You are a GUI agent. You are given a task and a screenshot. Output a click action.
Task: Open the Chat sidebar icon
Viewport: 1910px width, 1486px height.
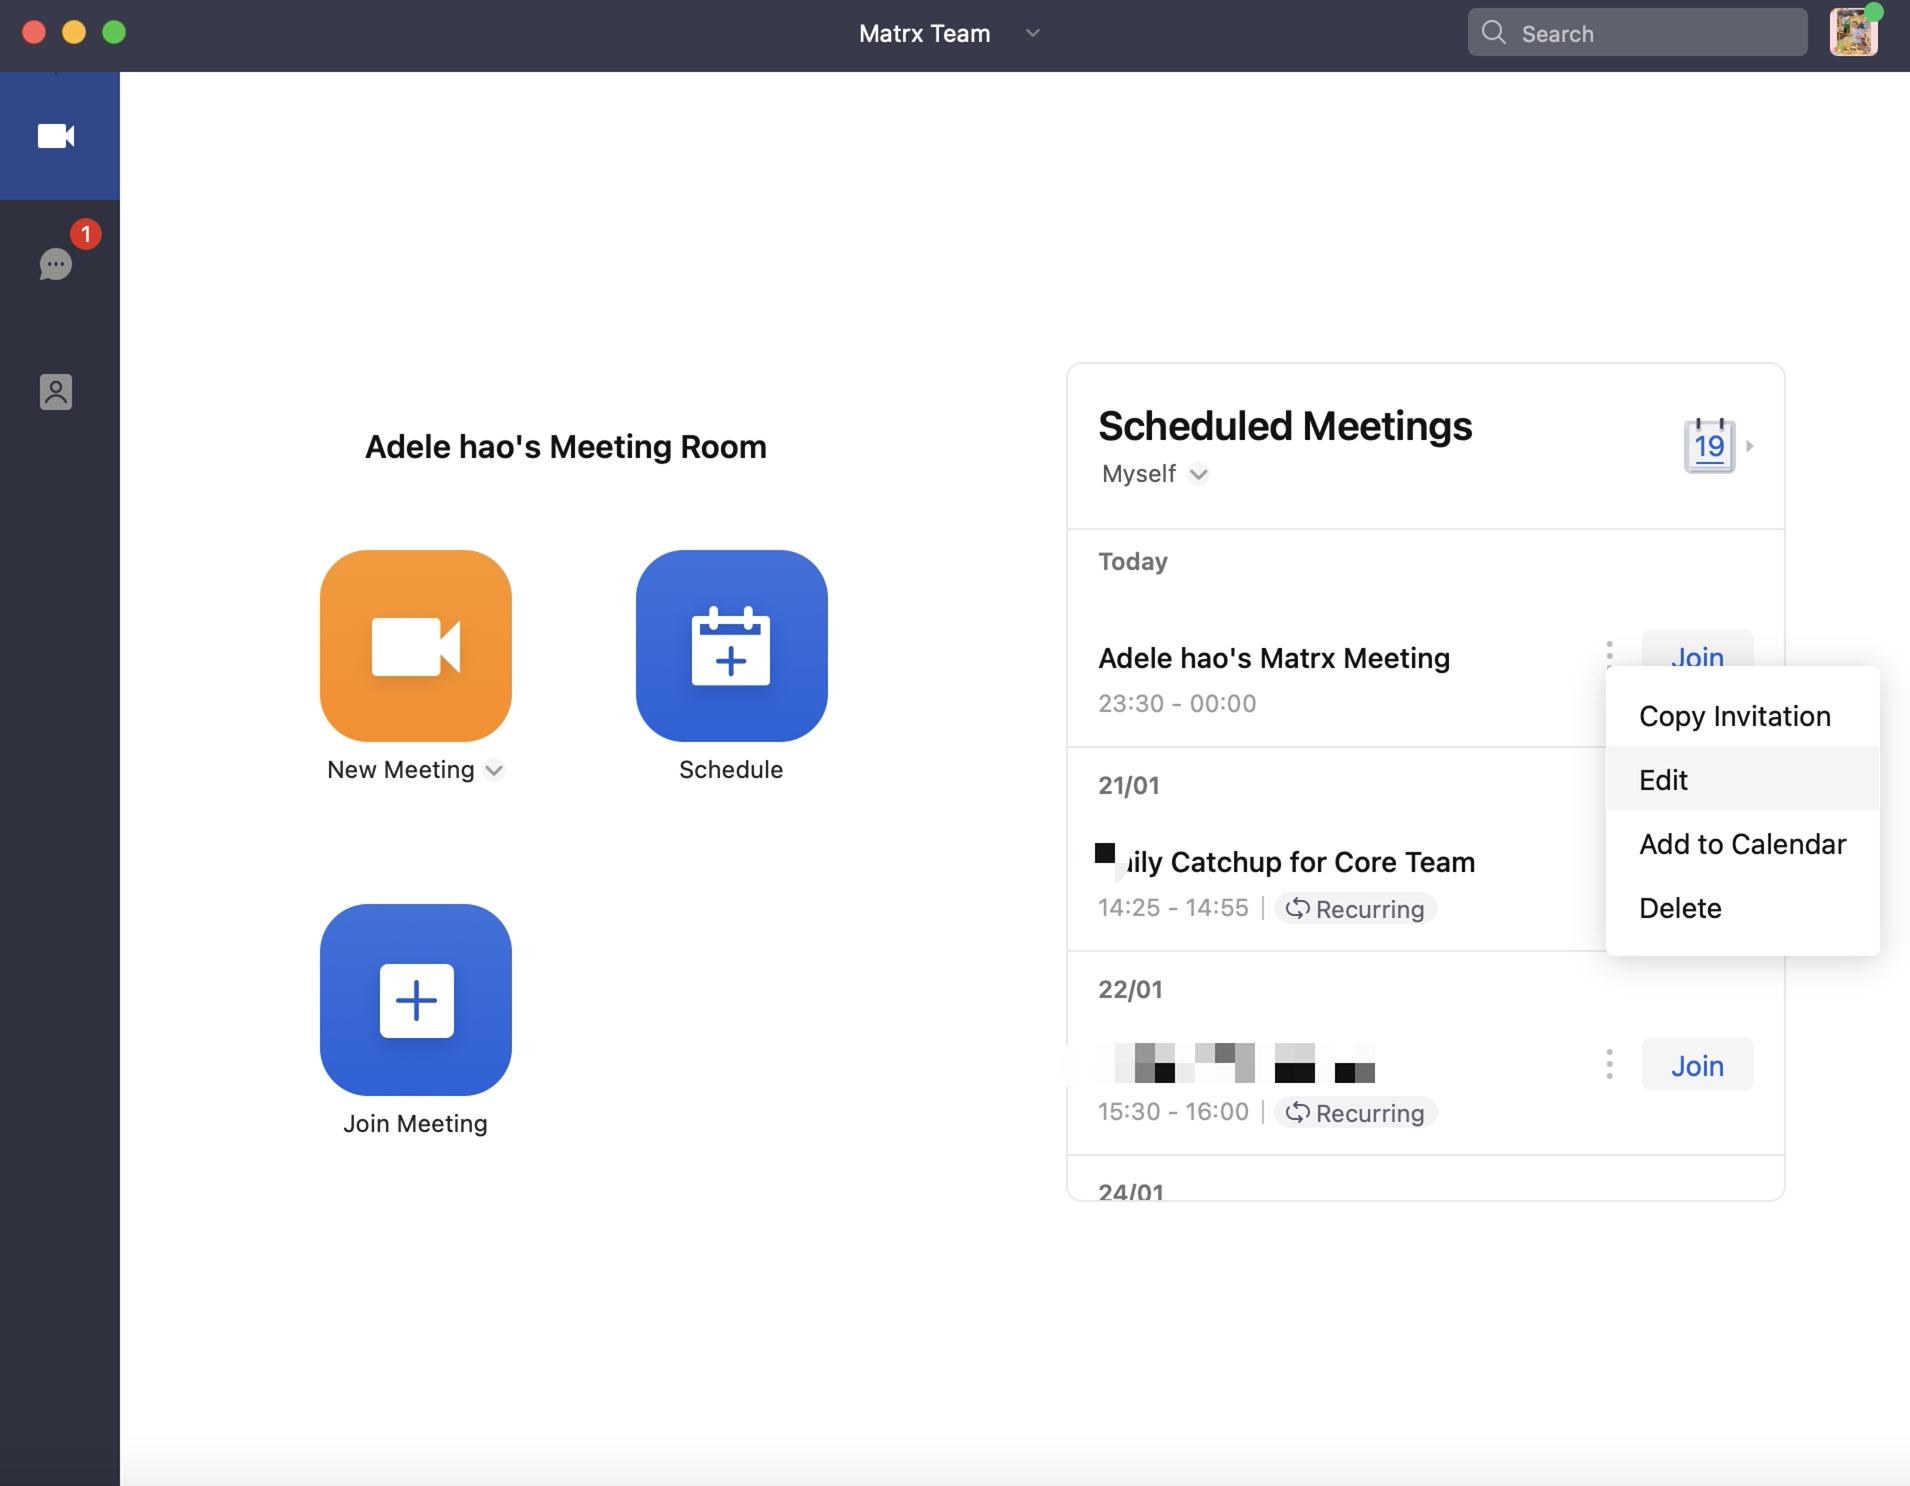56,264
